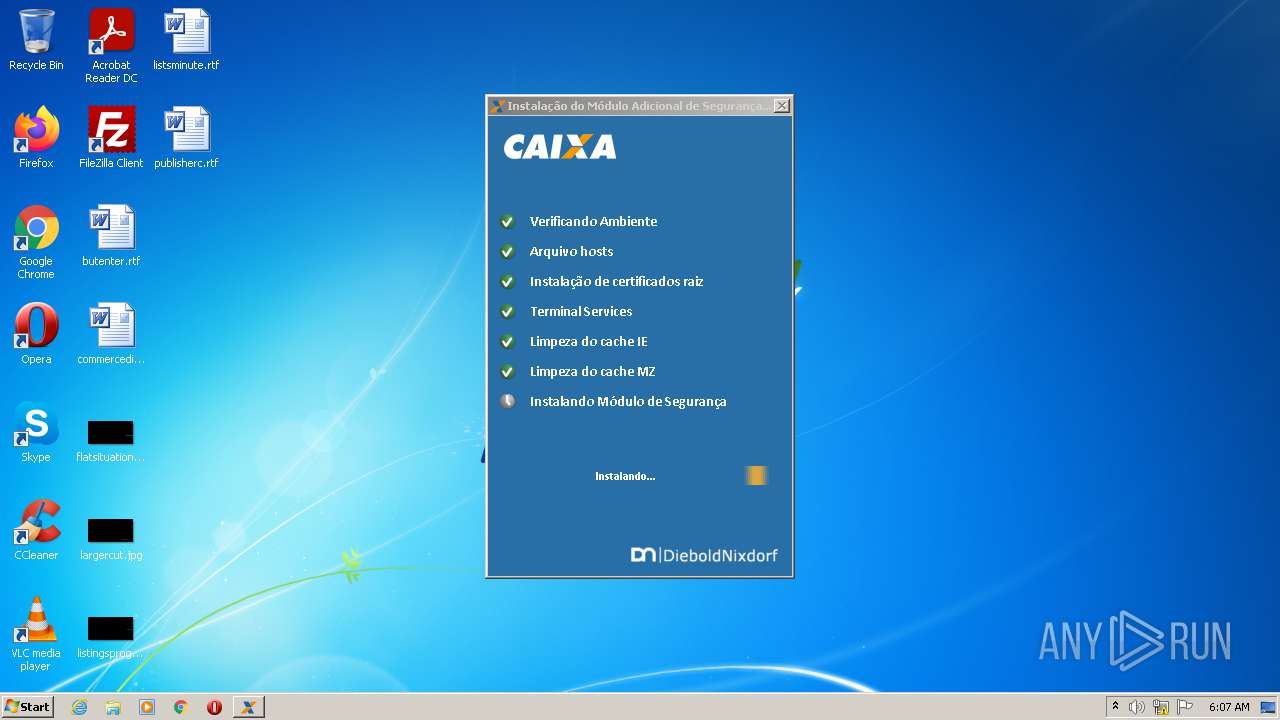Screen dimensions: 1280x720
Task: Click check mark beside Instalação de certificados raiz
Action: [508, 282]
